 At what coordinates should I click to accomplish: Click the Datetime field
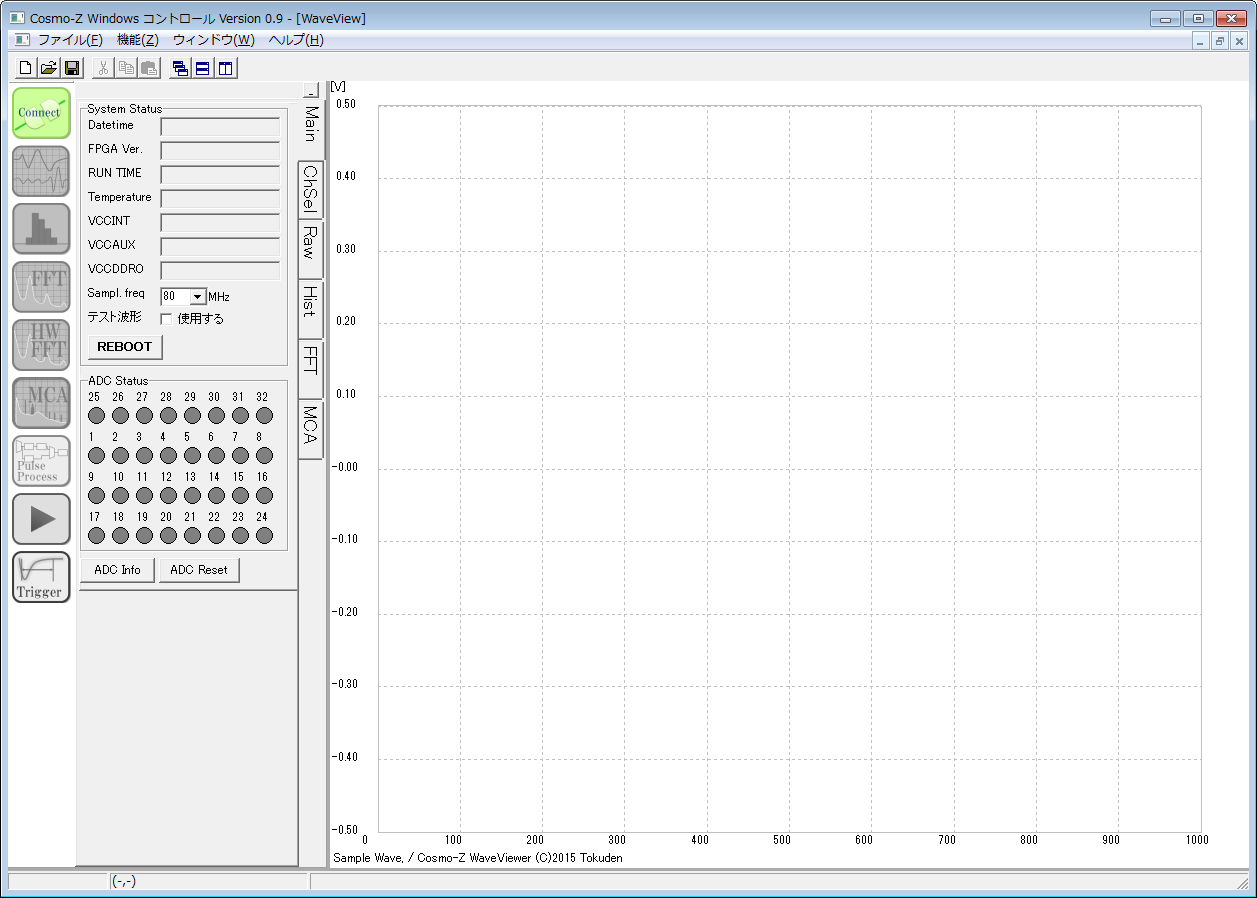(x=220, y=127)
